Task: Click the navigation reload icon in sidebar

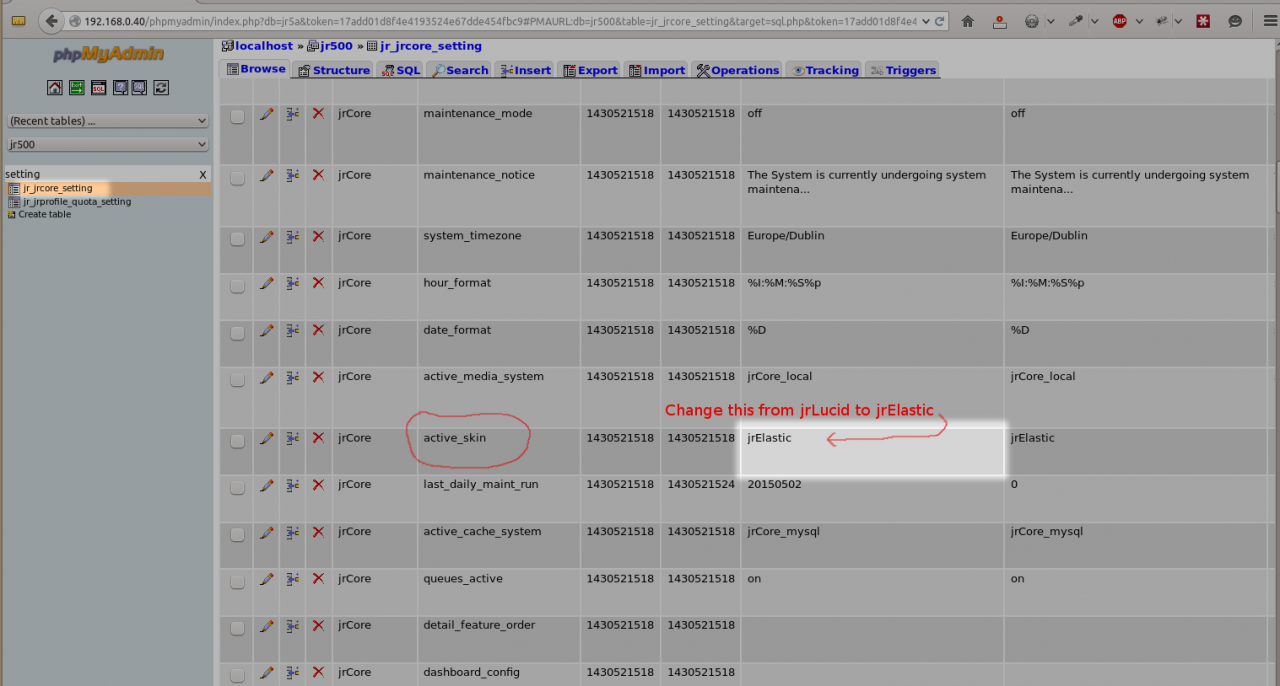Action: click(161, 88)
